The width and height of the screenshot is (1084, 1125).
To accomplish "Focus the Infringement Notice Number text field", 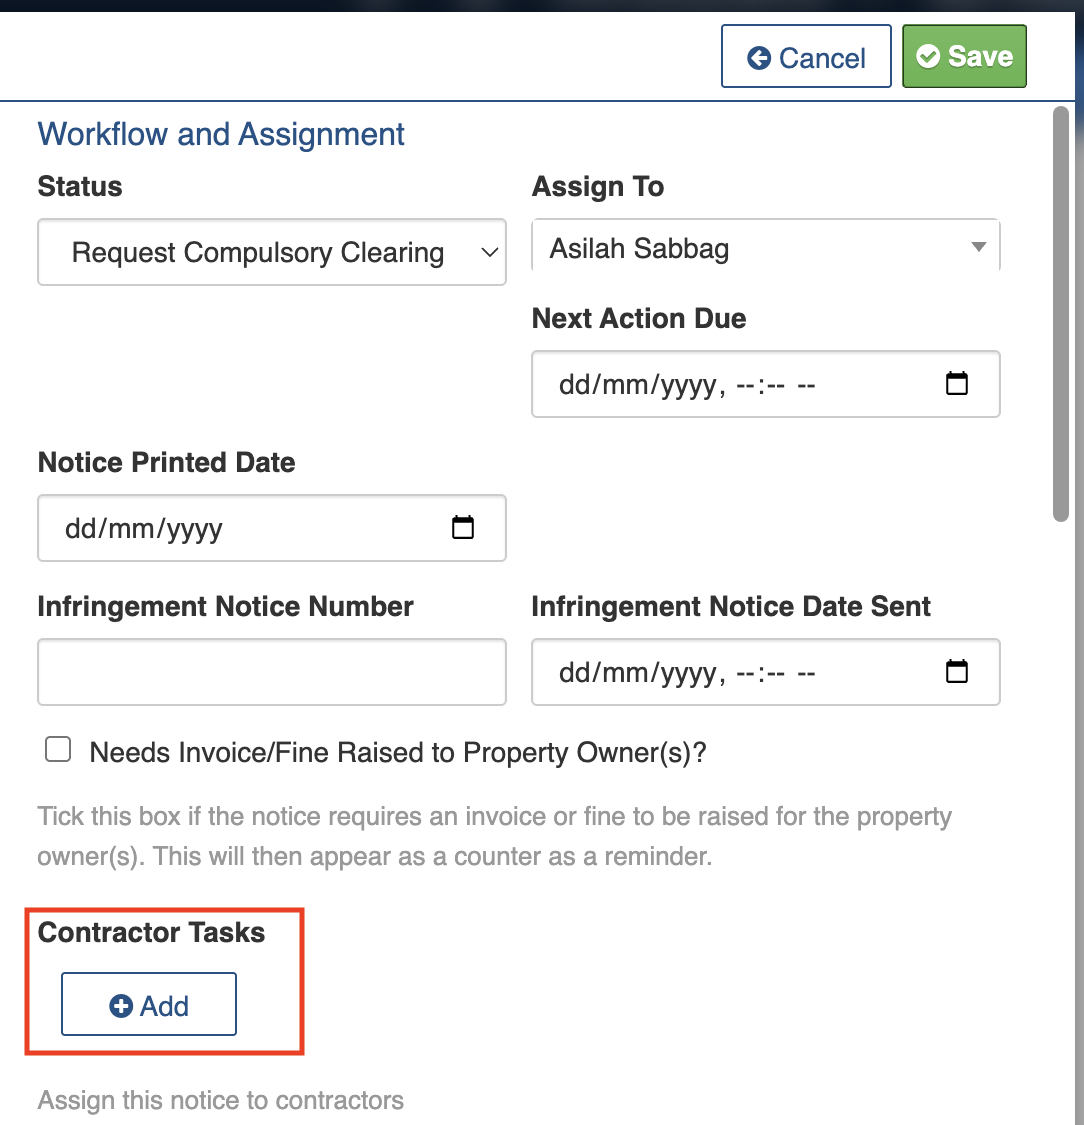I will (x=271, y=672).
